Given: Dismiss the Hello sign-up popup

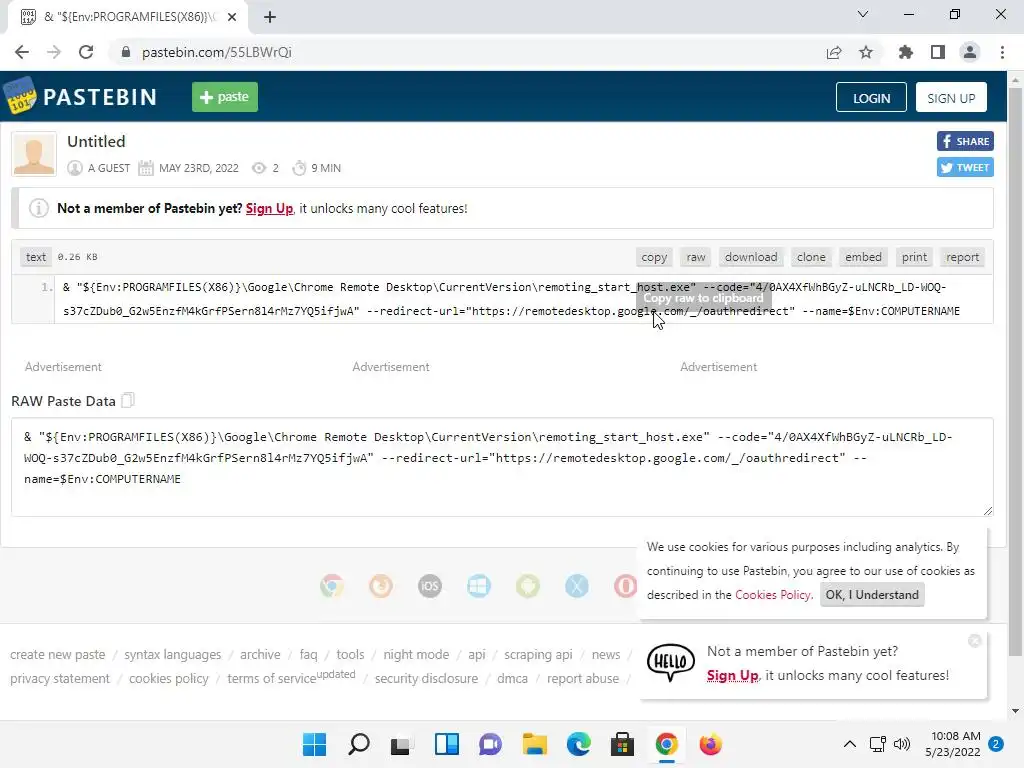Looking at the screenshot, I should coord(974,641).
